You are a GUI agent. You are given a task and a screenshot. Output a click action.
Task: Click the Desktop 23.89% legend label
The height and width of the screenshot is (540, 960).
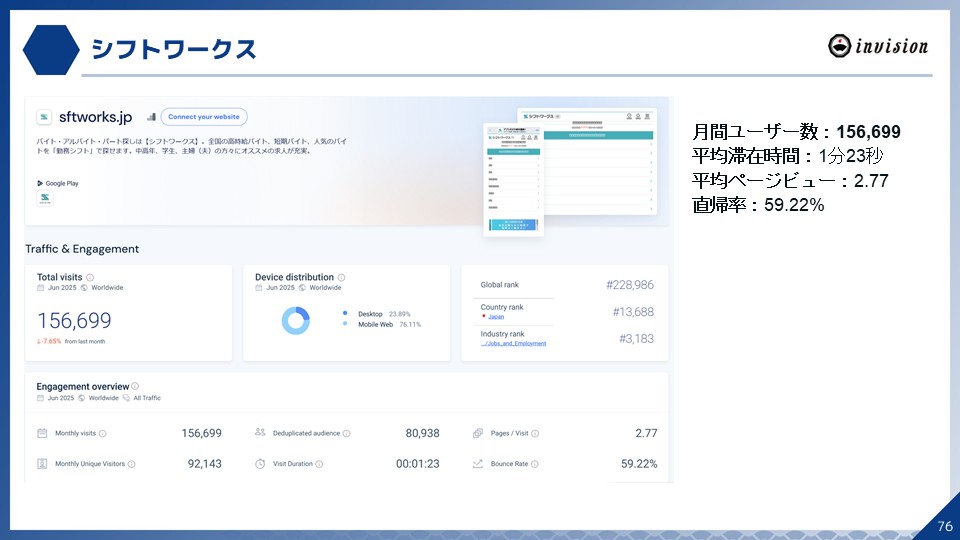(384, 314)
